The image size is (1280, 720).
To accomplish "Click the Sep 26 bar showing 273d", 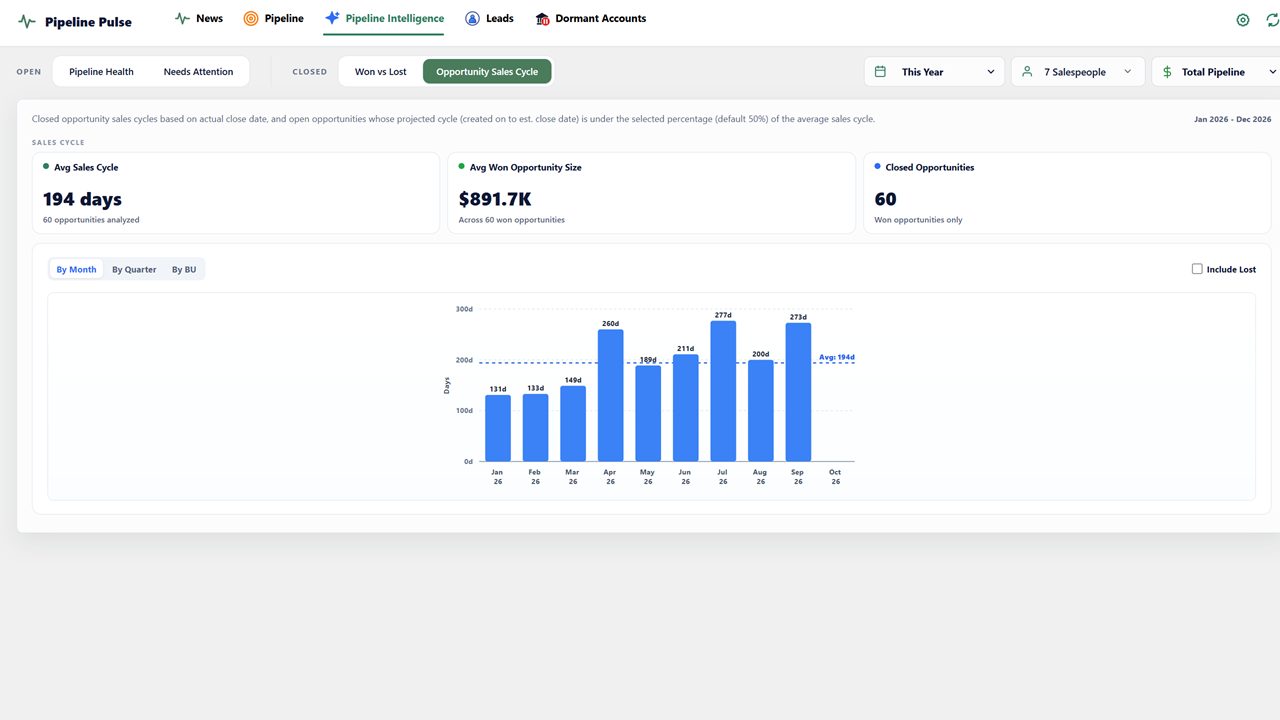I will click(x=798, y=392).
